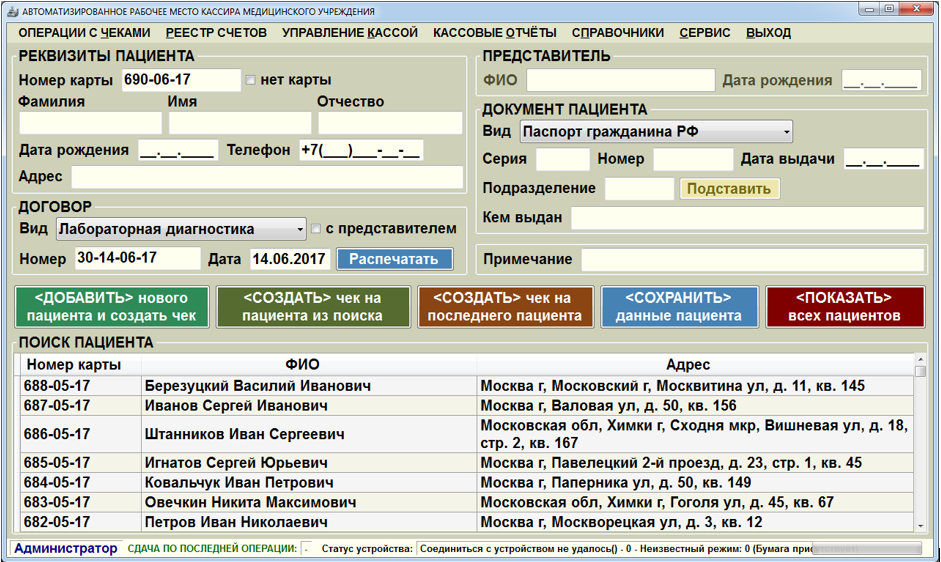Click the device status message in status bar
The image size is (941, 562).
pyautogui.click(x=615, y=548)
